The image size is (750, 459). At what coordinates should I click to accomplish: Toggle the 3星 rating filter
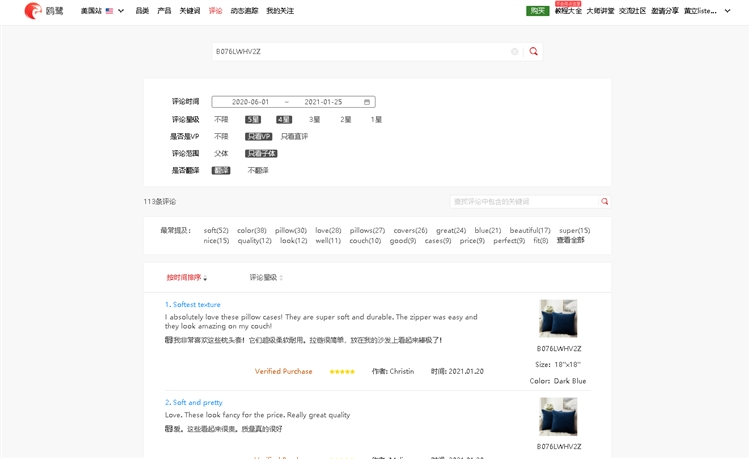click(x=314, y=120)
